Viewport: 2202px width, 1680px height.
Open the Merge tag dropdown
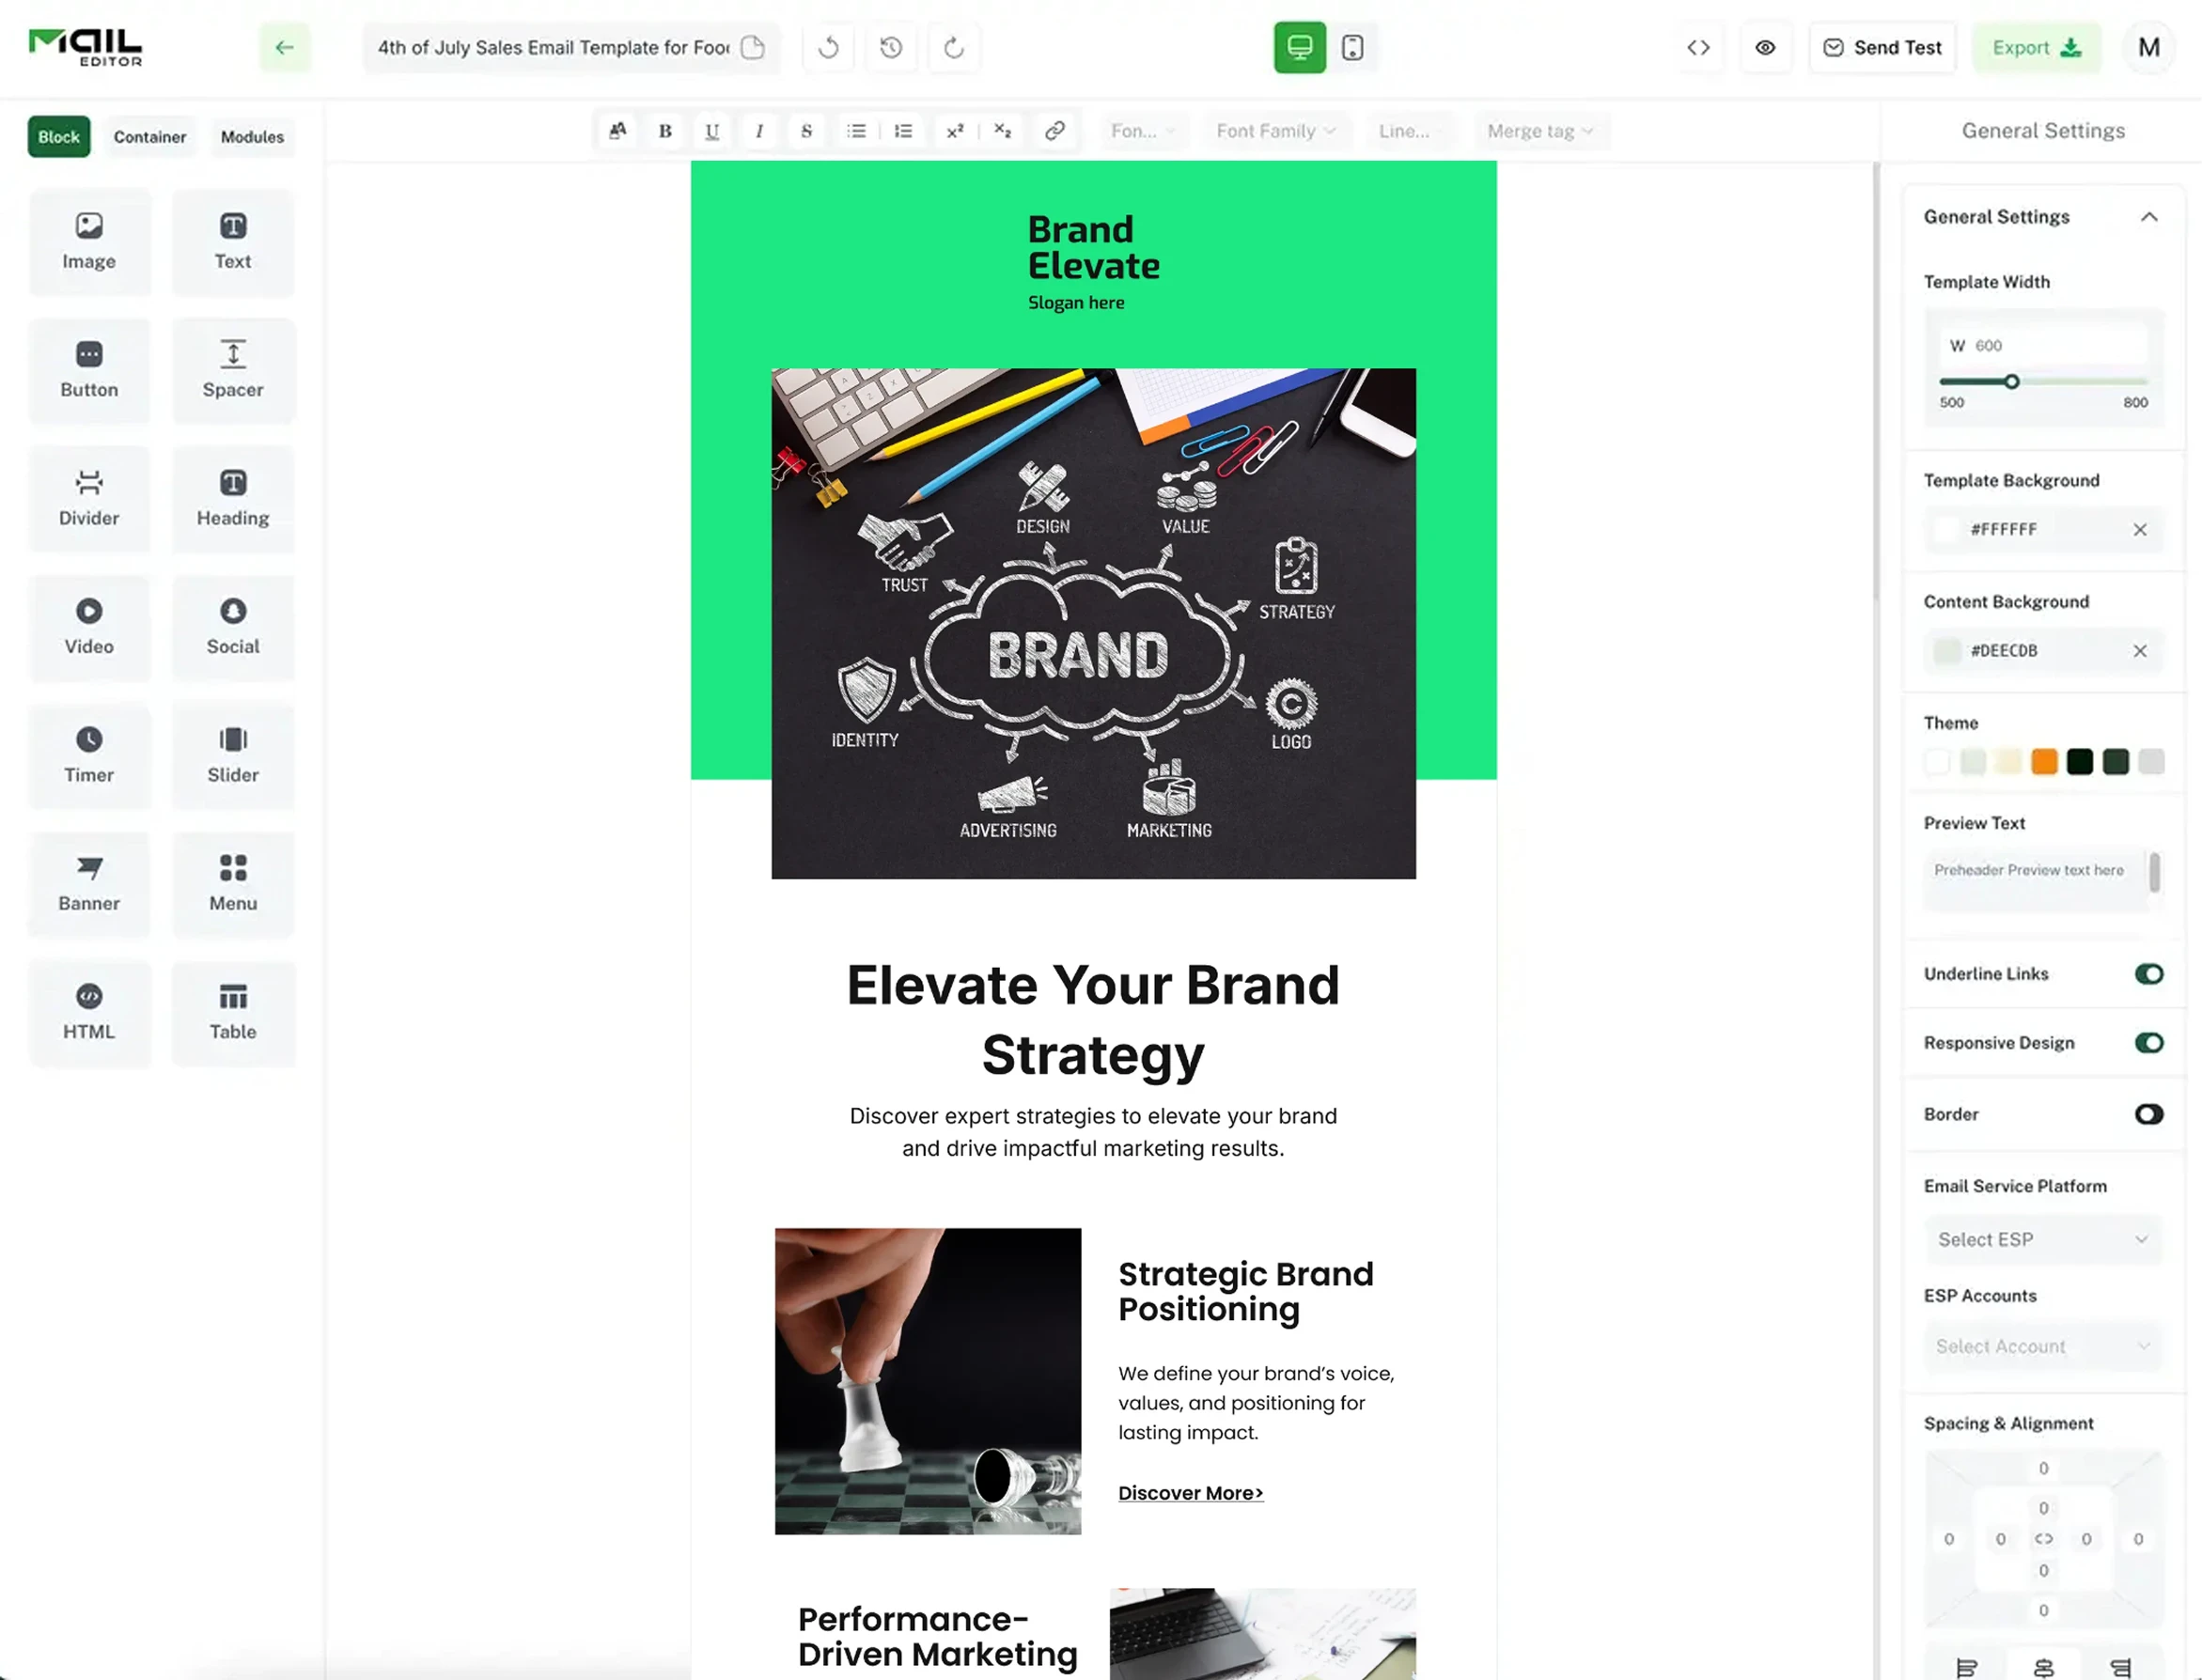(x=1540, y=131)
